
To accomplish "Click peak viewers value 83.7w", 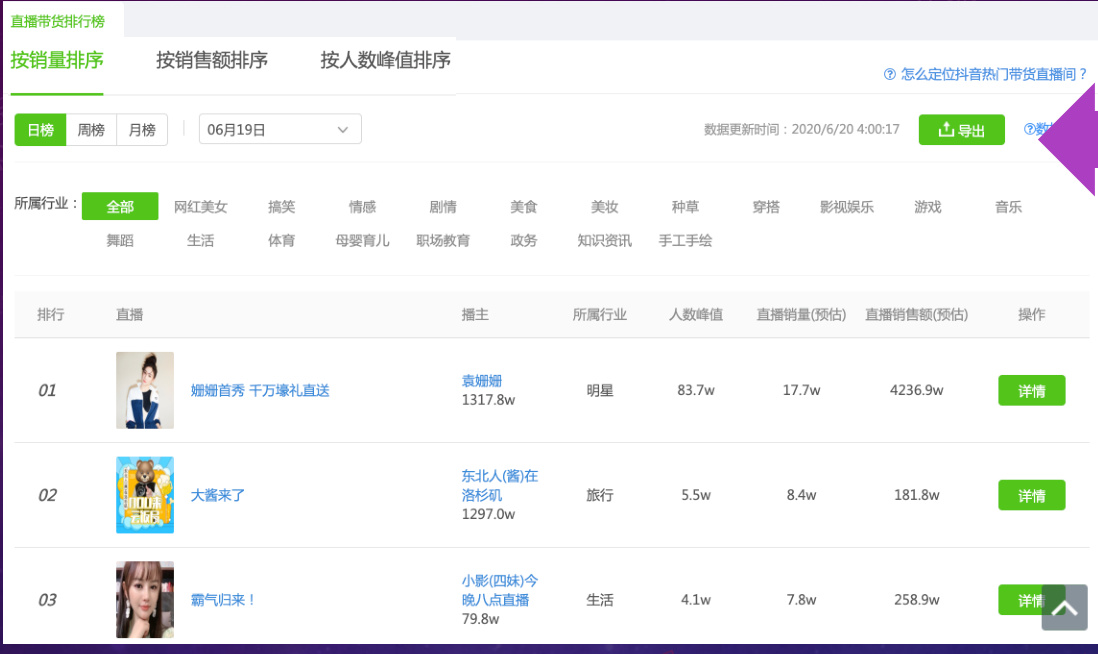I will pyautogui.click(x=695, y=390).
